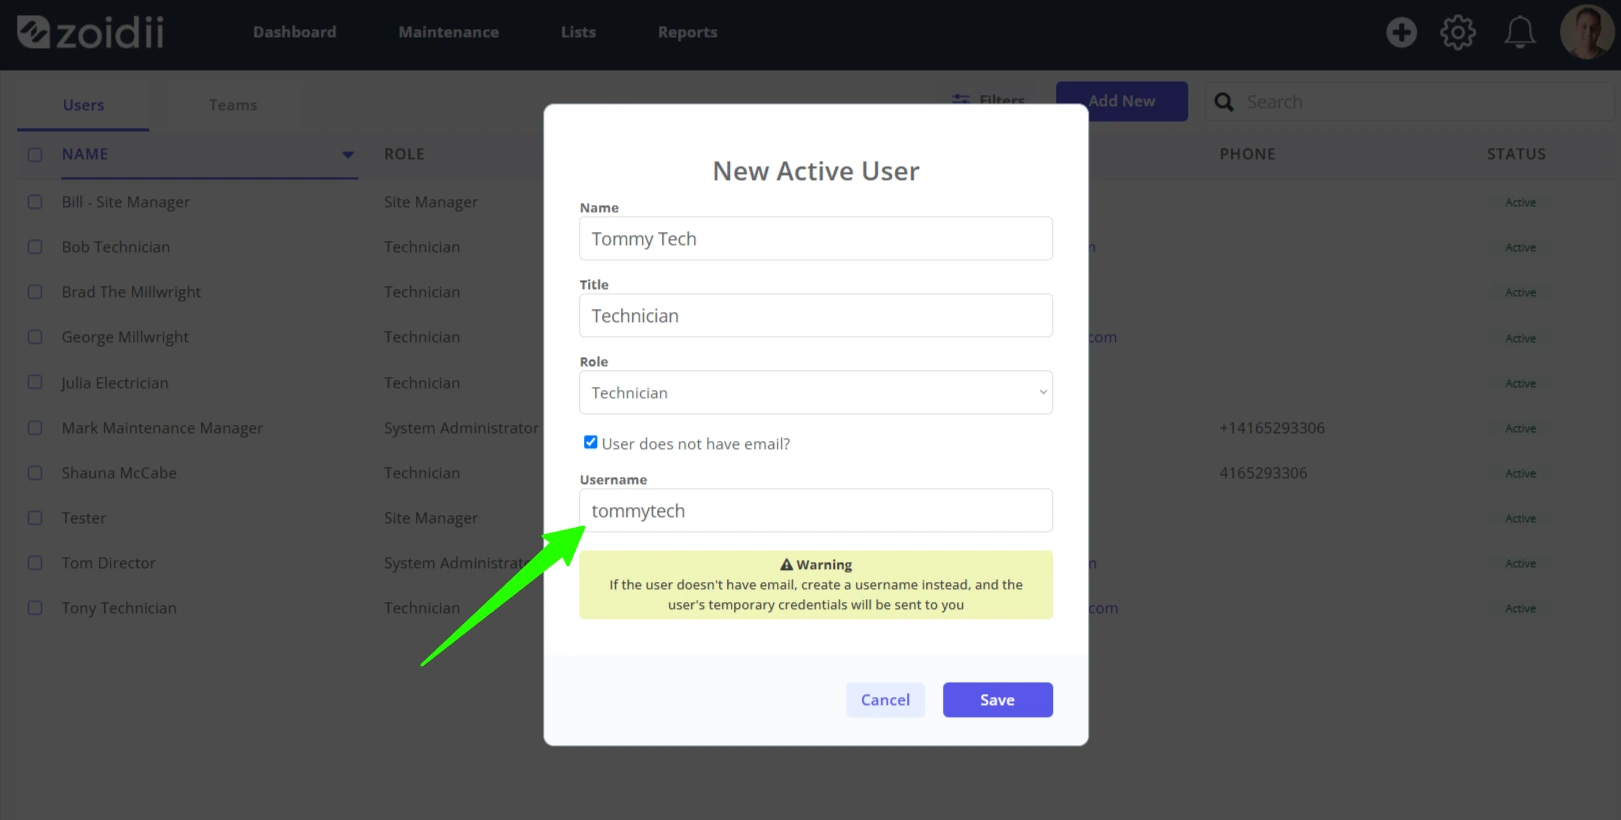The width and height of the screenshot is (1621, 820).
Task: Select the Bill - Site Manager checkbox
Action: pos(35,202)
